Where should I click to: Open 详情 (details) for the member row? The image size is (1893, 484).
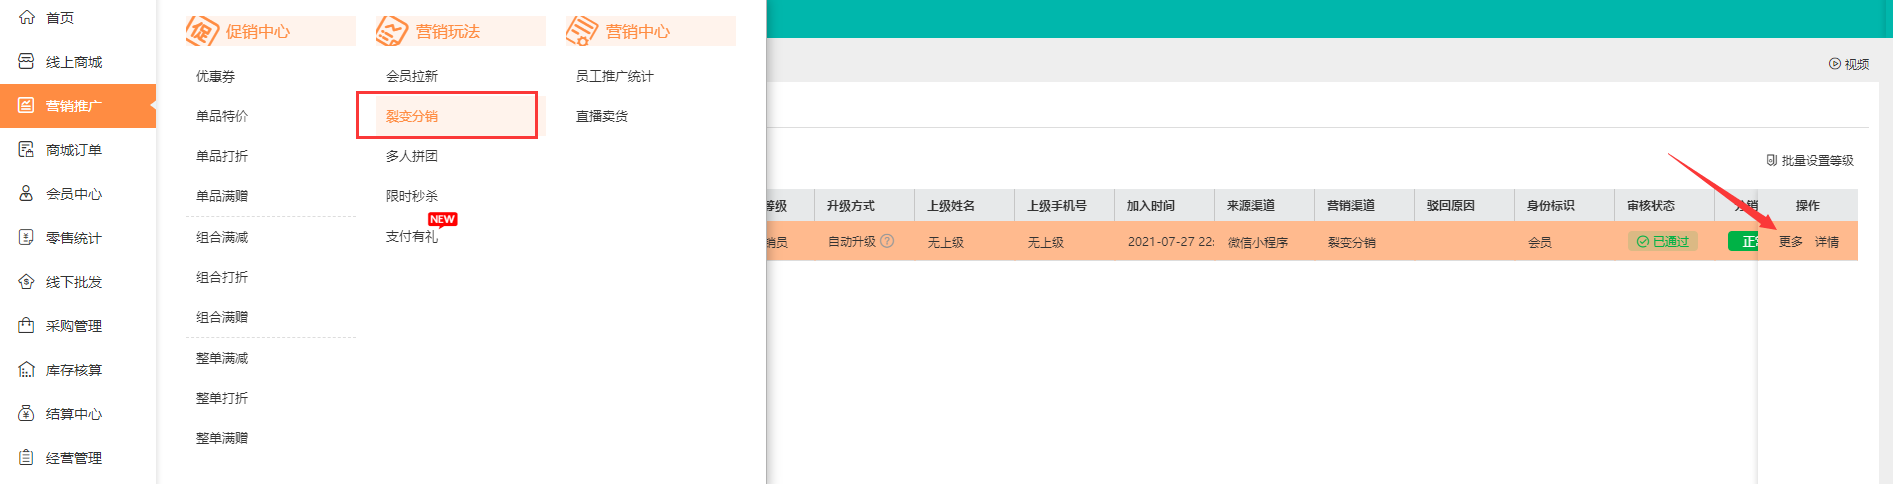pyautogui.click(x=1827, y=242)
